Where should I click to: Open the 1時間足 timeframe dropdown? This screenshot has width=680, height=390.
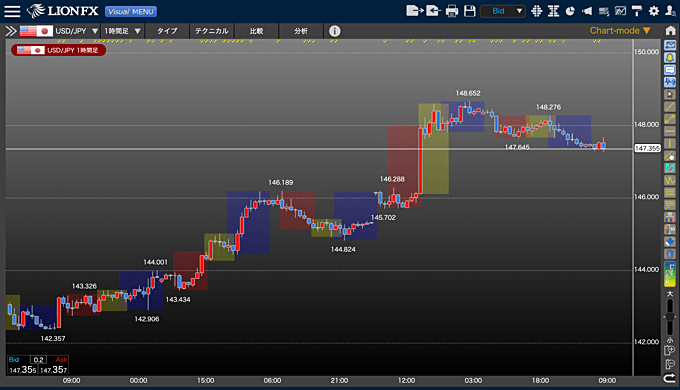[x=122, y=31]
